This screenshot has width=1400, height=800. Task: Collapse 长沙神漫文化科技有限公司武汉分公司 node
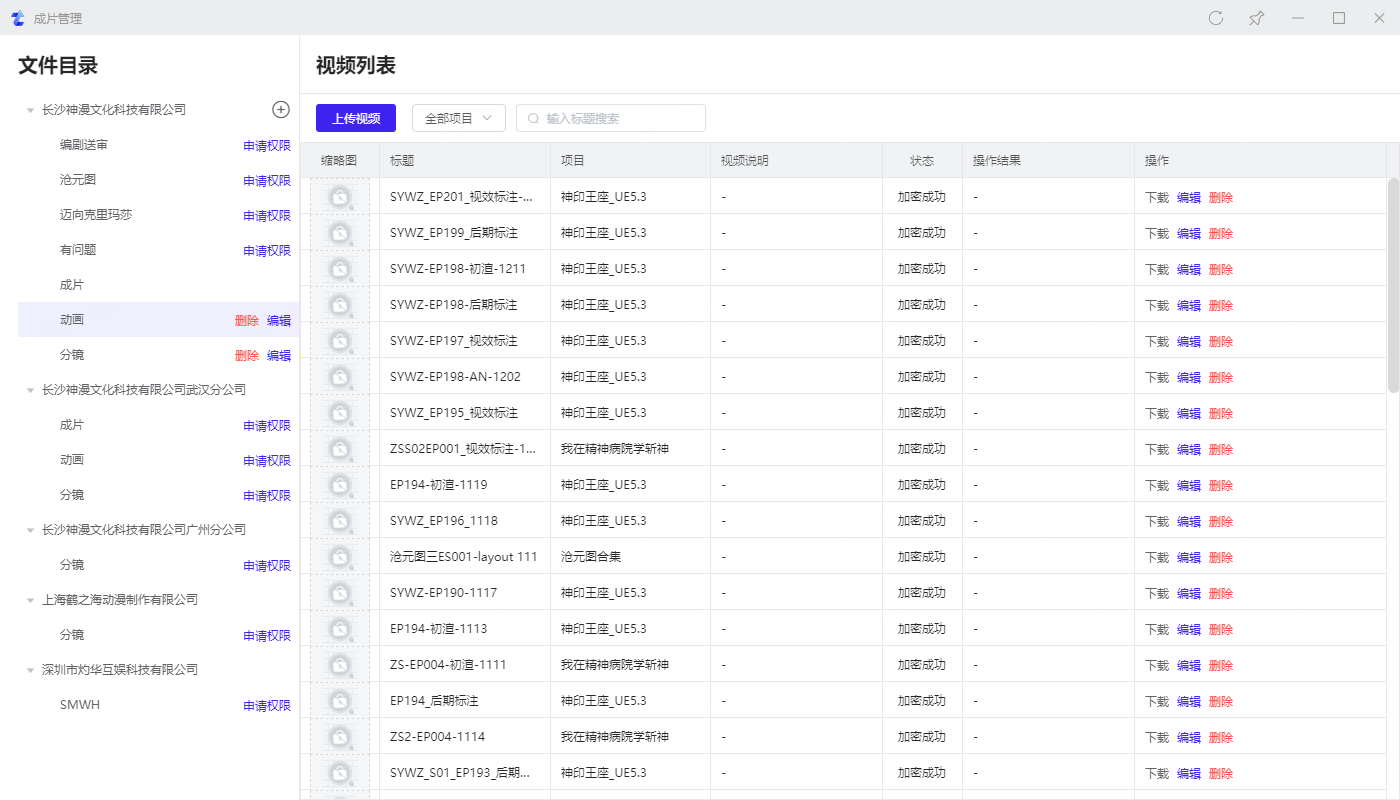point(30,390)
